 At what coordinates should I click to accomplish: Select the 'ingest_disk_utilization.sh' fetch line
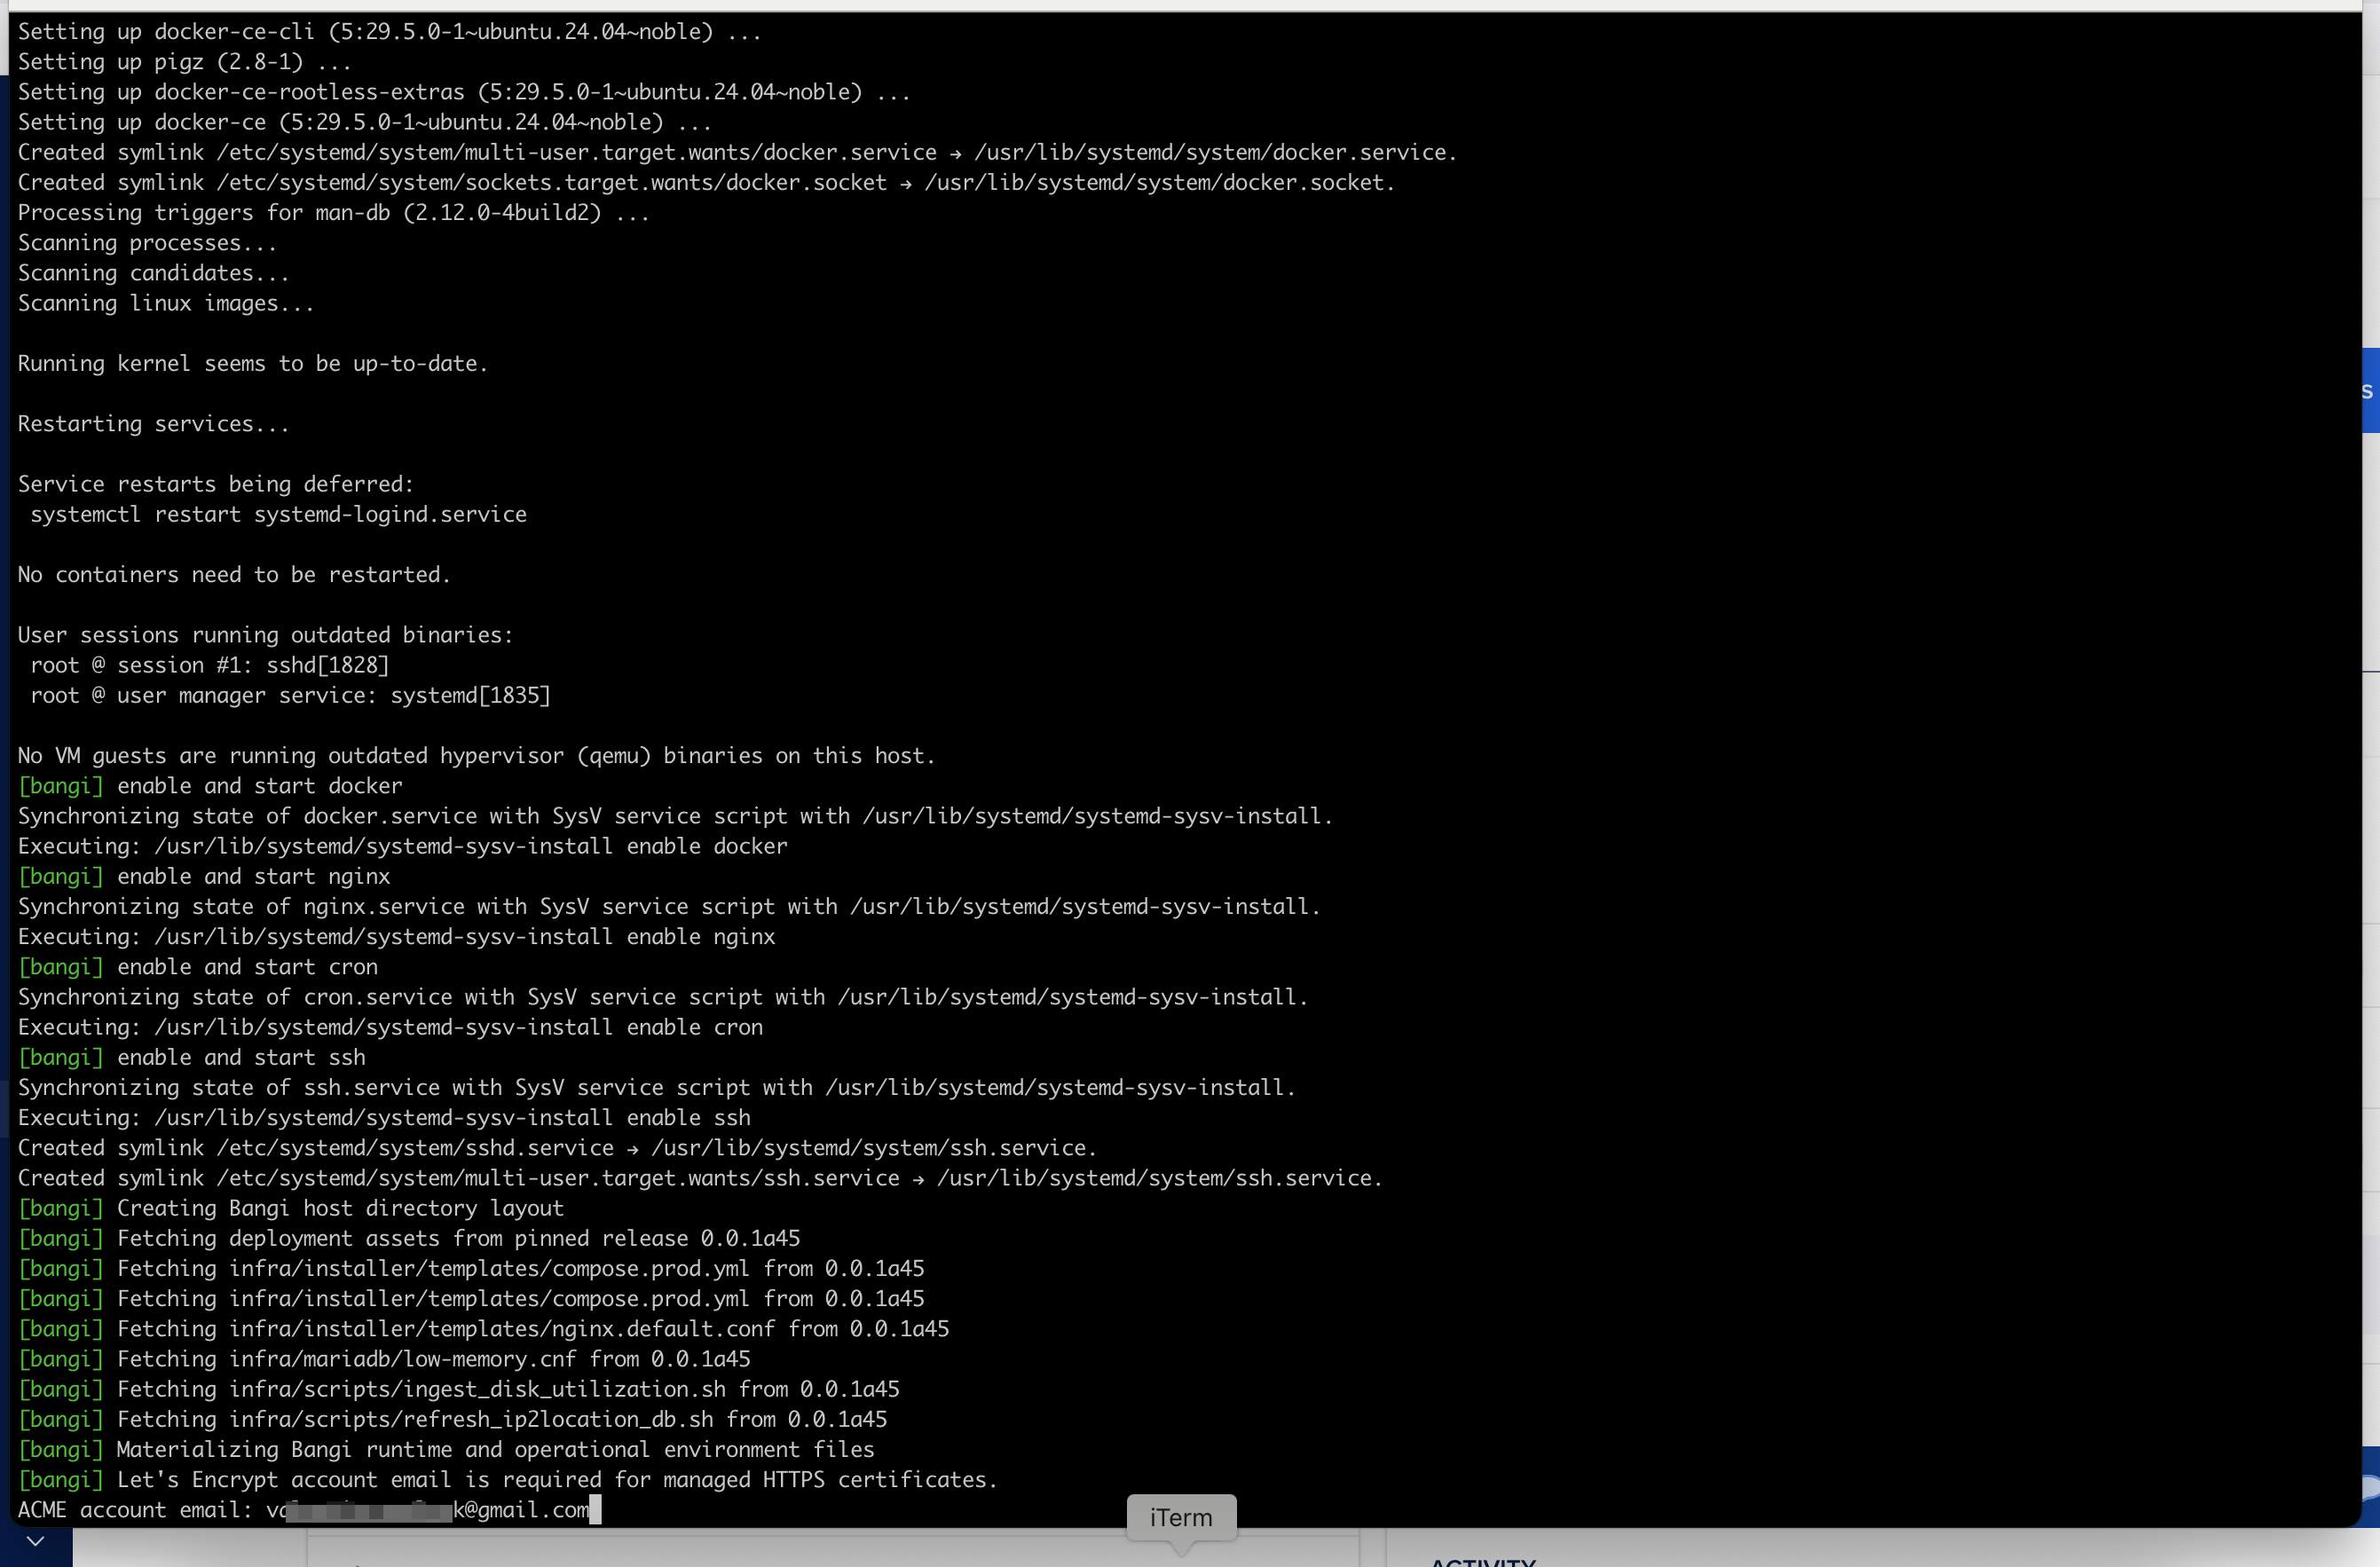458,1390
